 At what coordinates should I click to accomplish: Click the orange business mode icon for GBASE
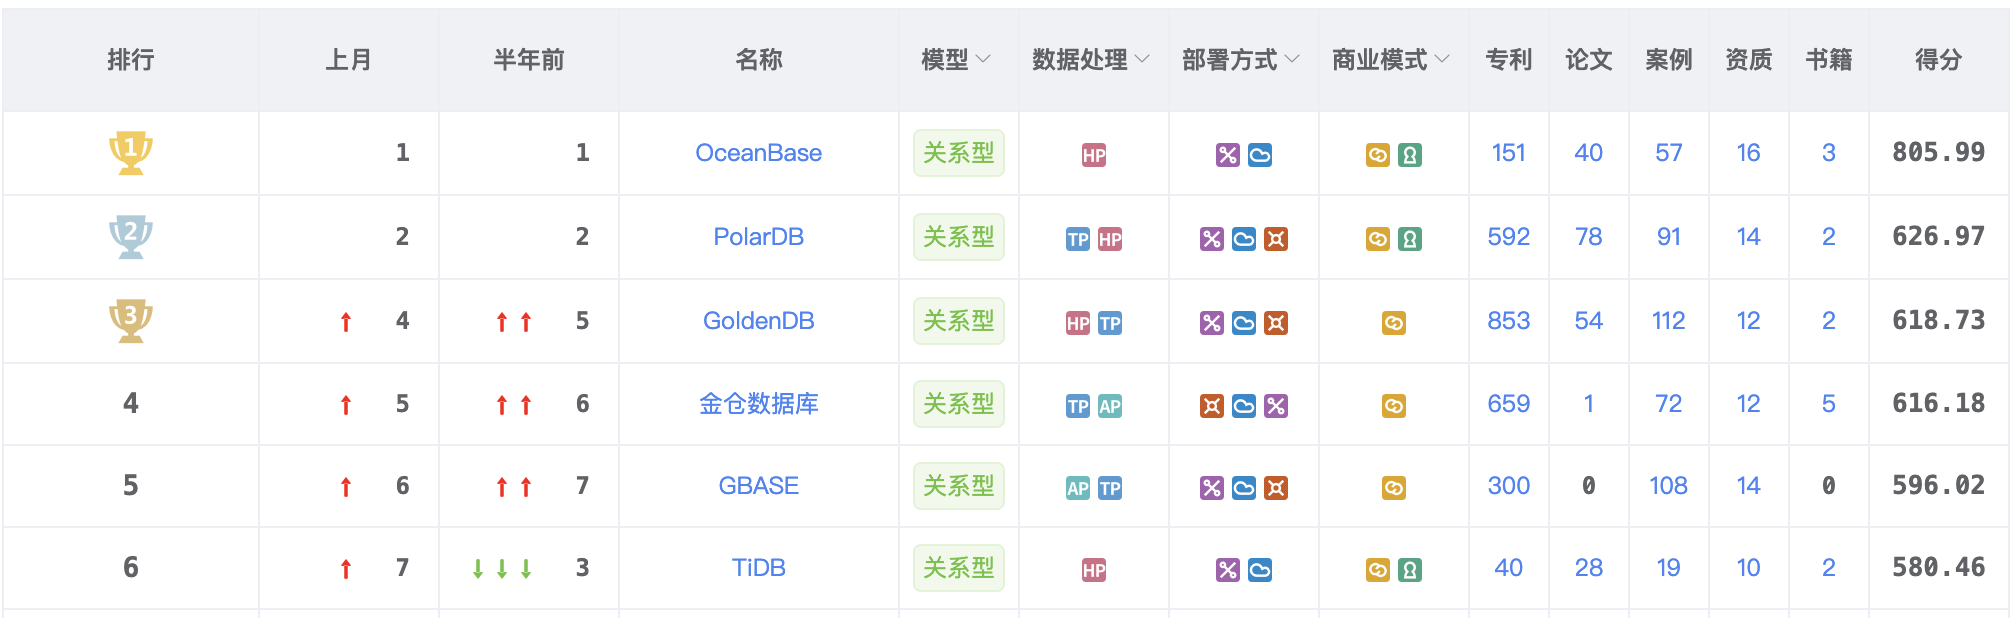tap(1394, 488)
